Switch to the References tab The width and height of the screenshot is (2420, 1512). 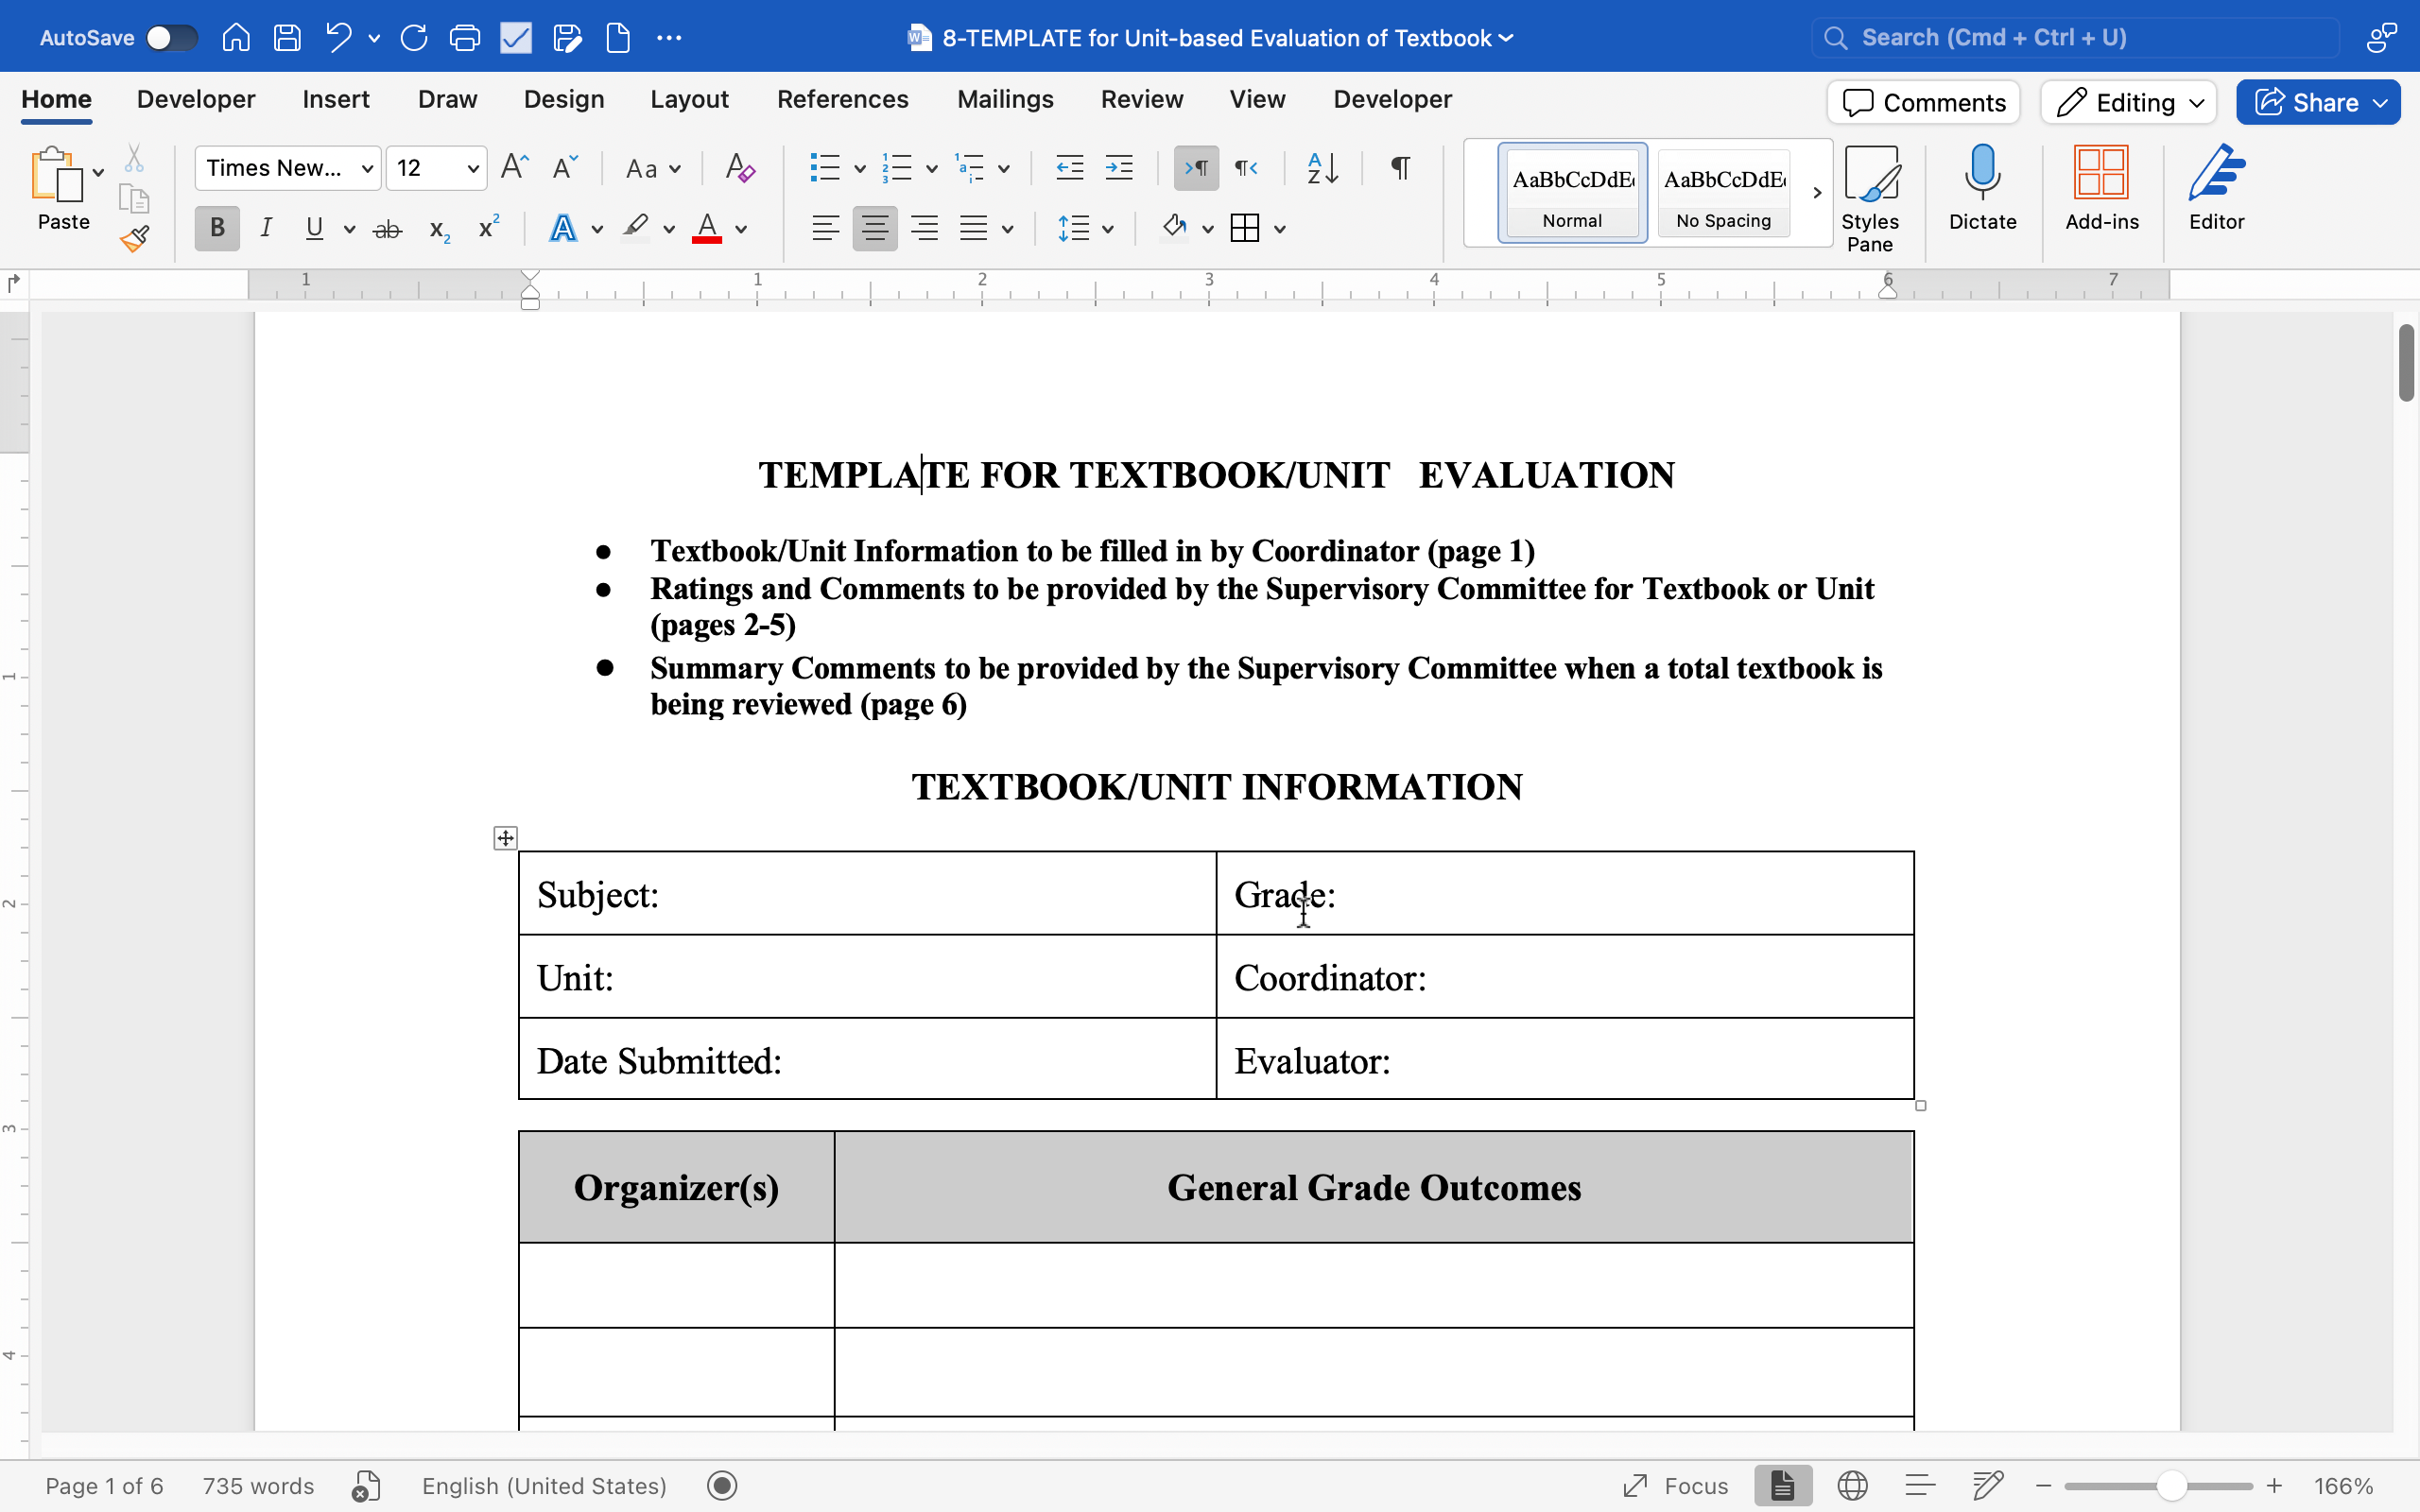click(842, 99)
